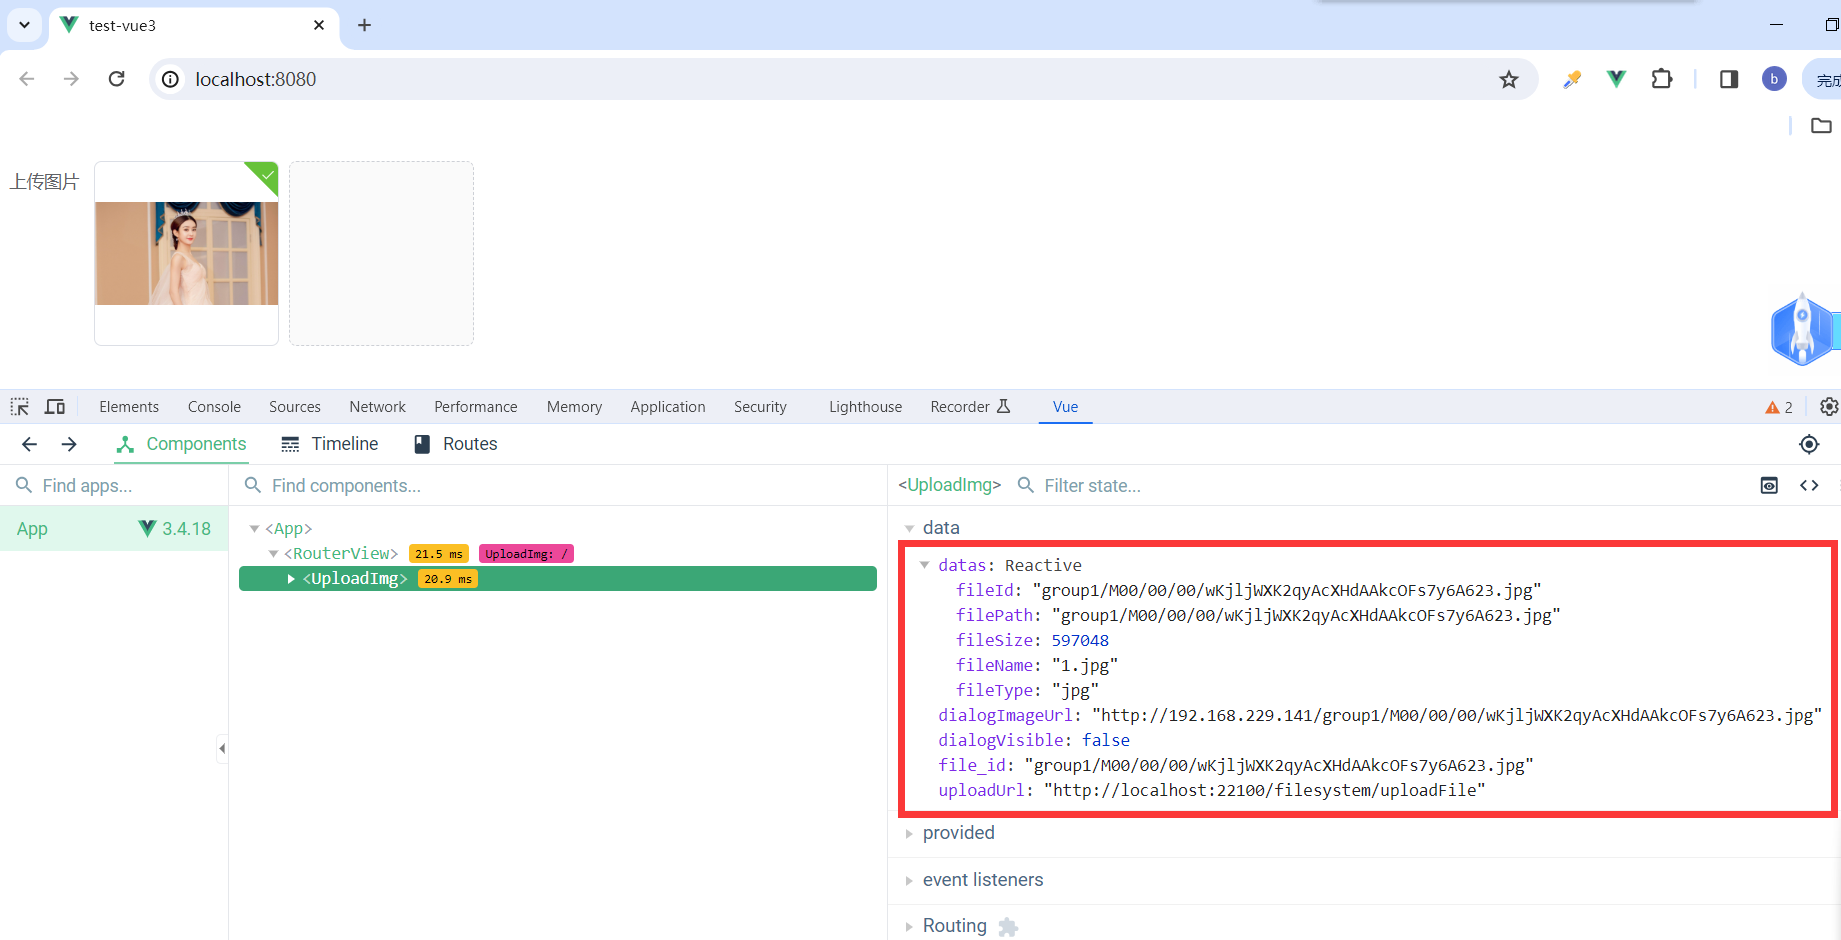Click the inspect element picker icon
Viewport: 1841px width, 940px height.
tap(20, 407)
